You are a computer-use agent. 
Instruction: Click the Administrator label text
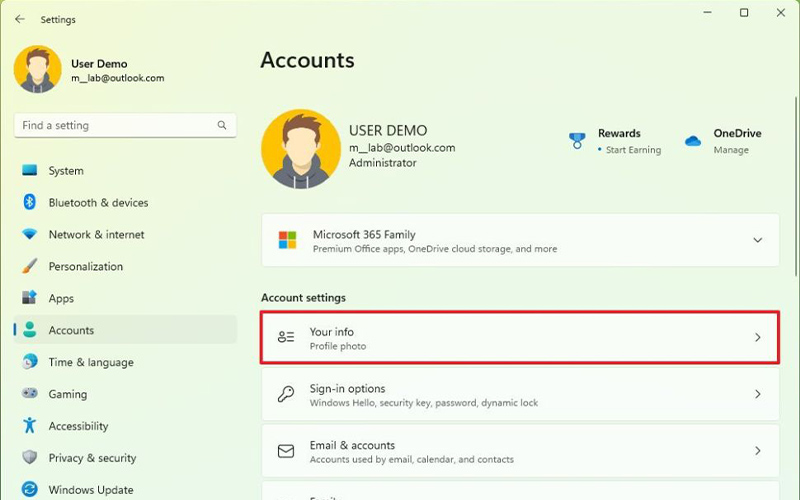click(x=383, y=163)
